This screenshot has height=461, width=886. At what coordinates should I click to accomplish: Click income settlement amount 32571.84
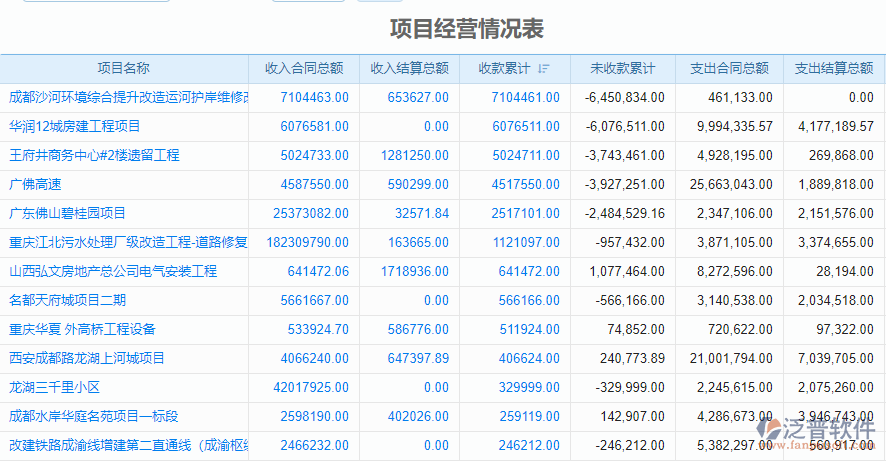click(x=422, y=213)
